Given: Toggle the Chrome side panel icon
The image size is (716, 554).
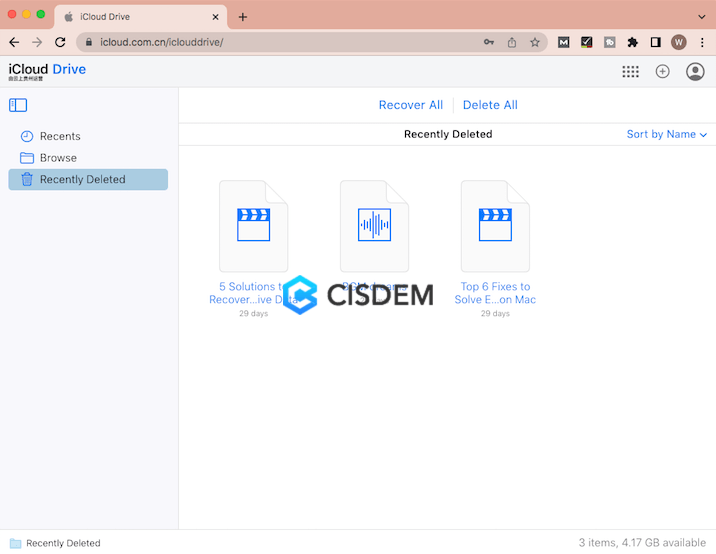Looking at the screenshot, I should pyautogui.click(x=655, y=42).
